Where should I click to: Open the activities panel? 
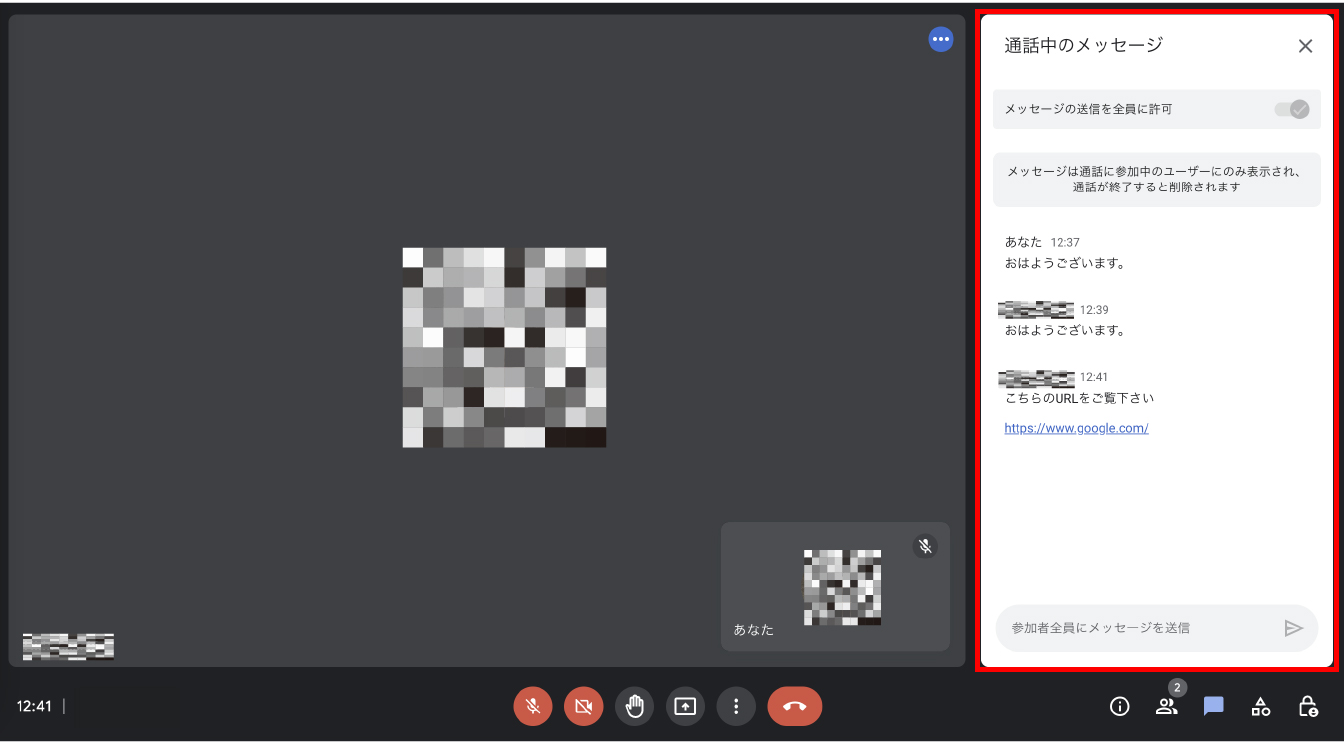tap(1260, 706)
